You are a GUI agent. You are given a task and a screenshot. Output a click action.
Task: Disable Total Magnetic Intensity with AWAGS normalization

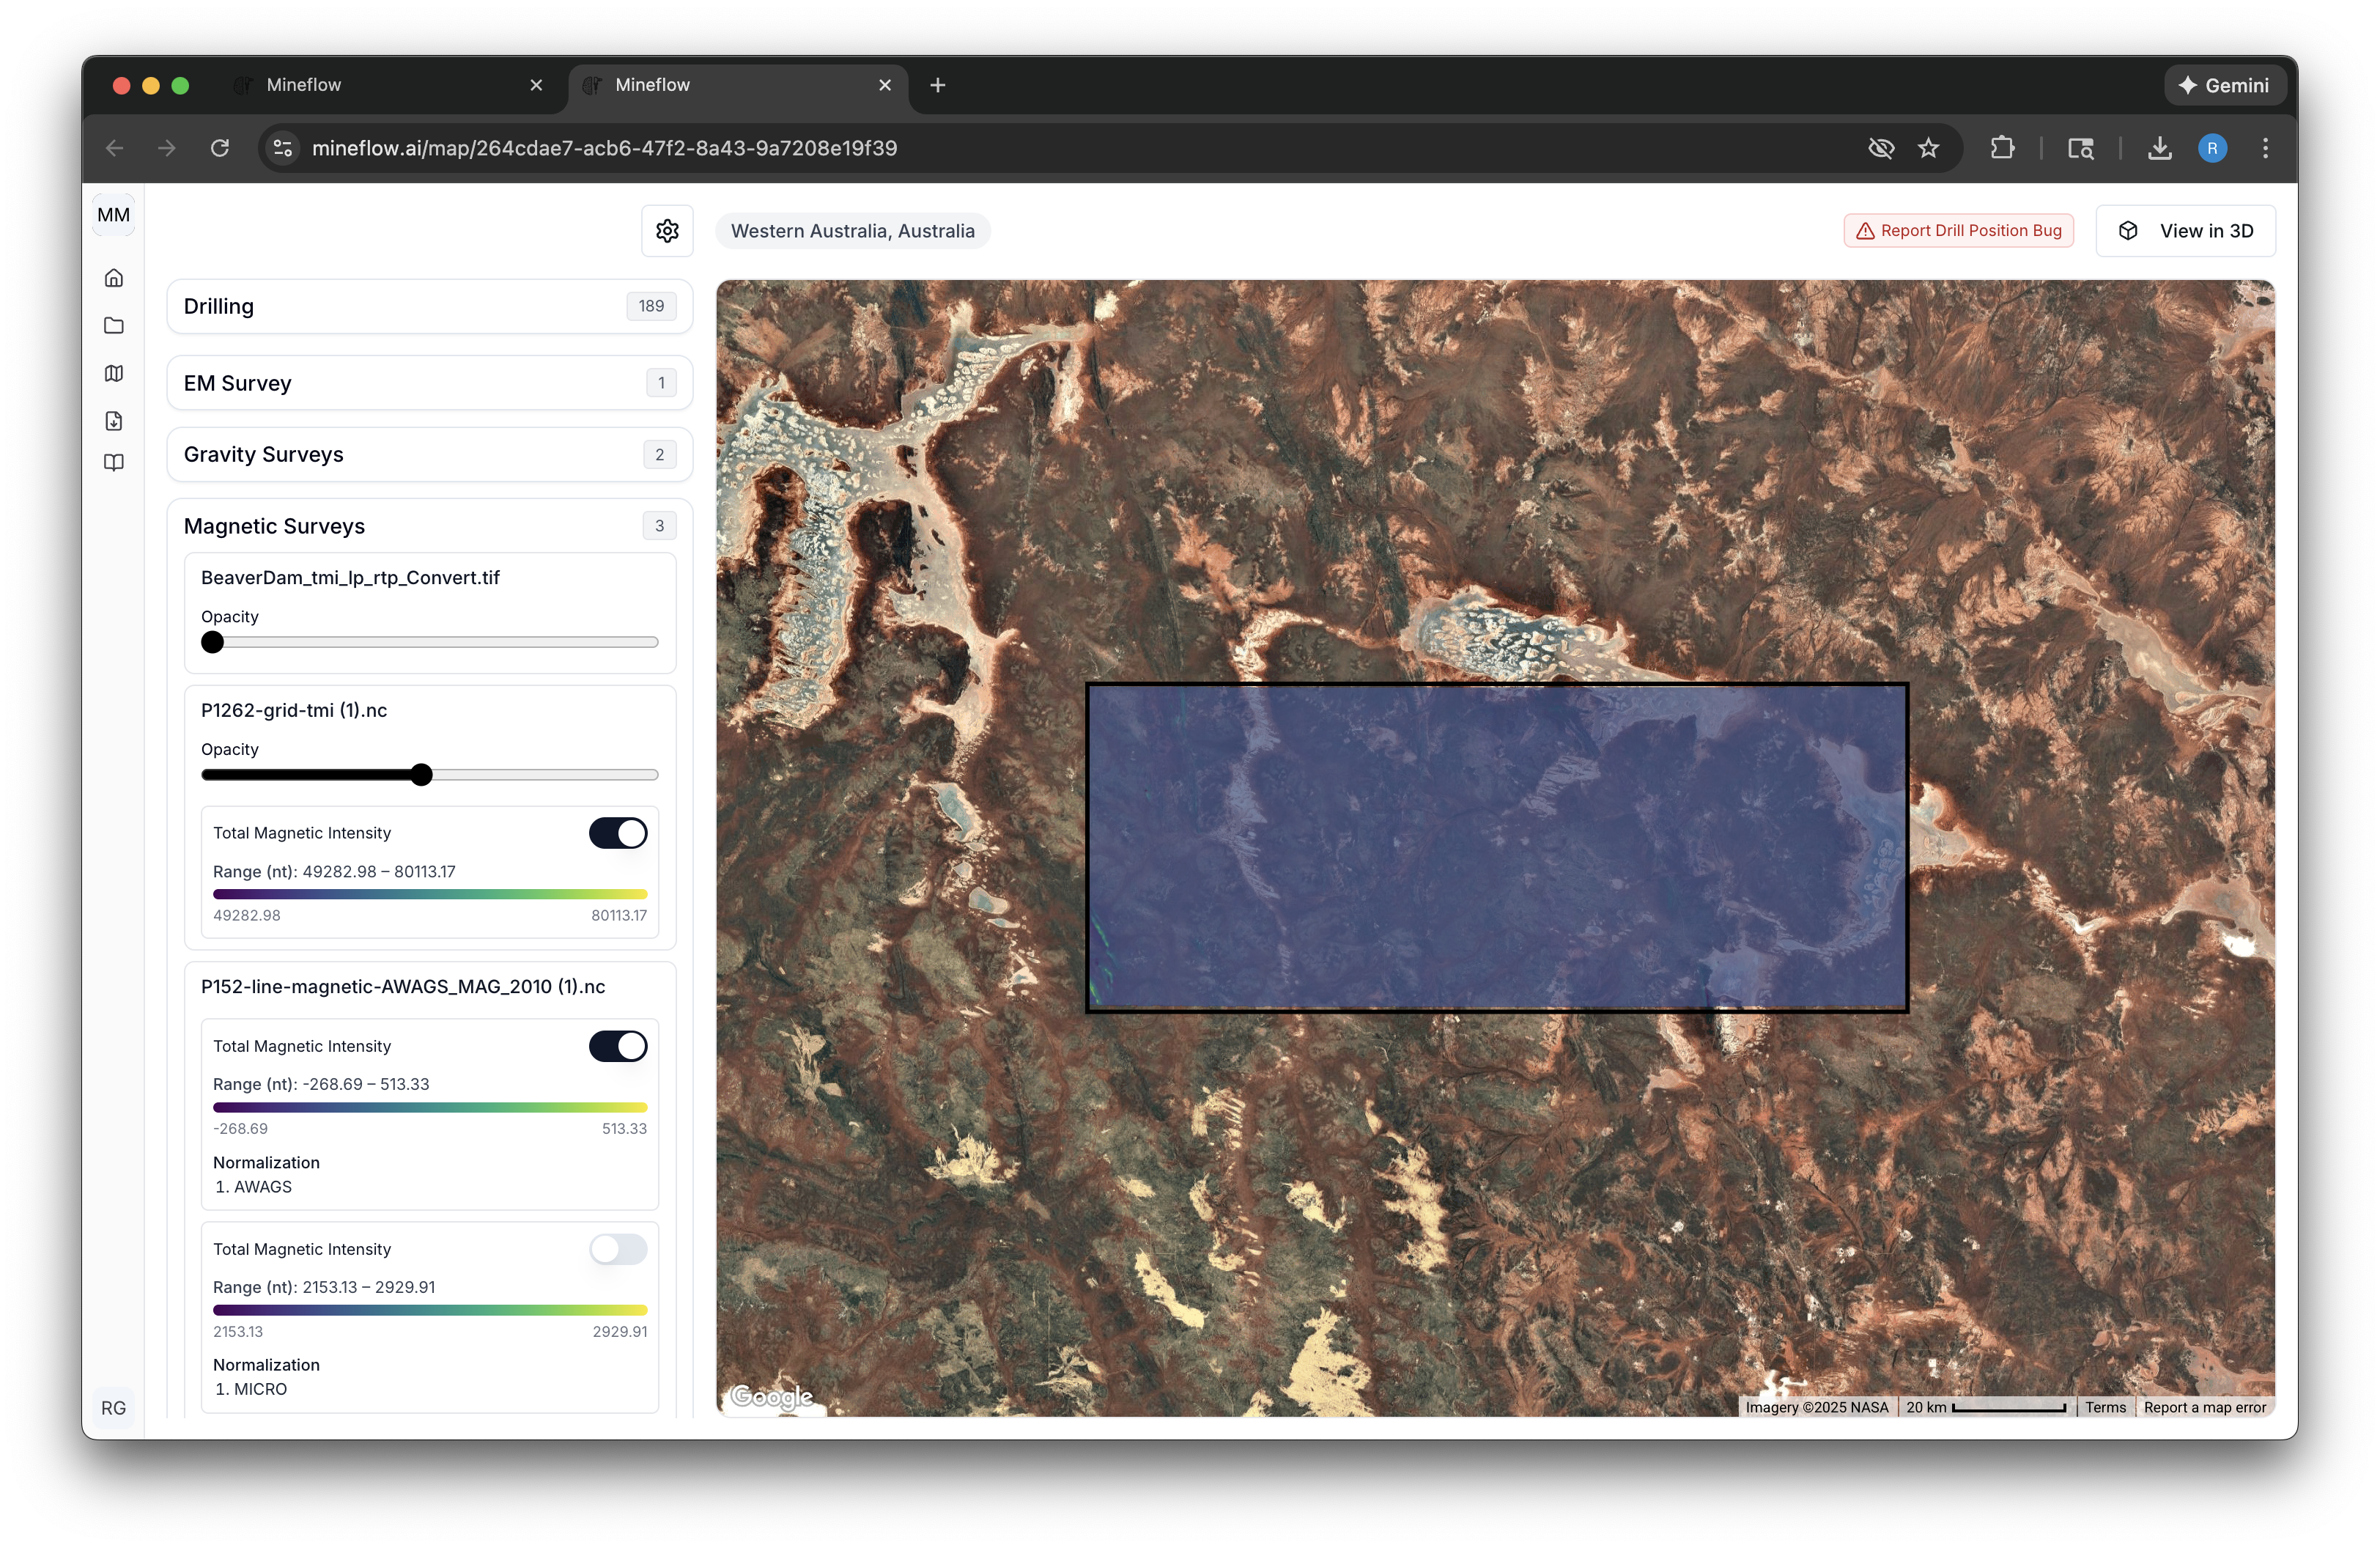[x=617, y=1045]
